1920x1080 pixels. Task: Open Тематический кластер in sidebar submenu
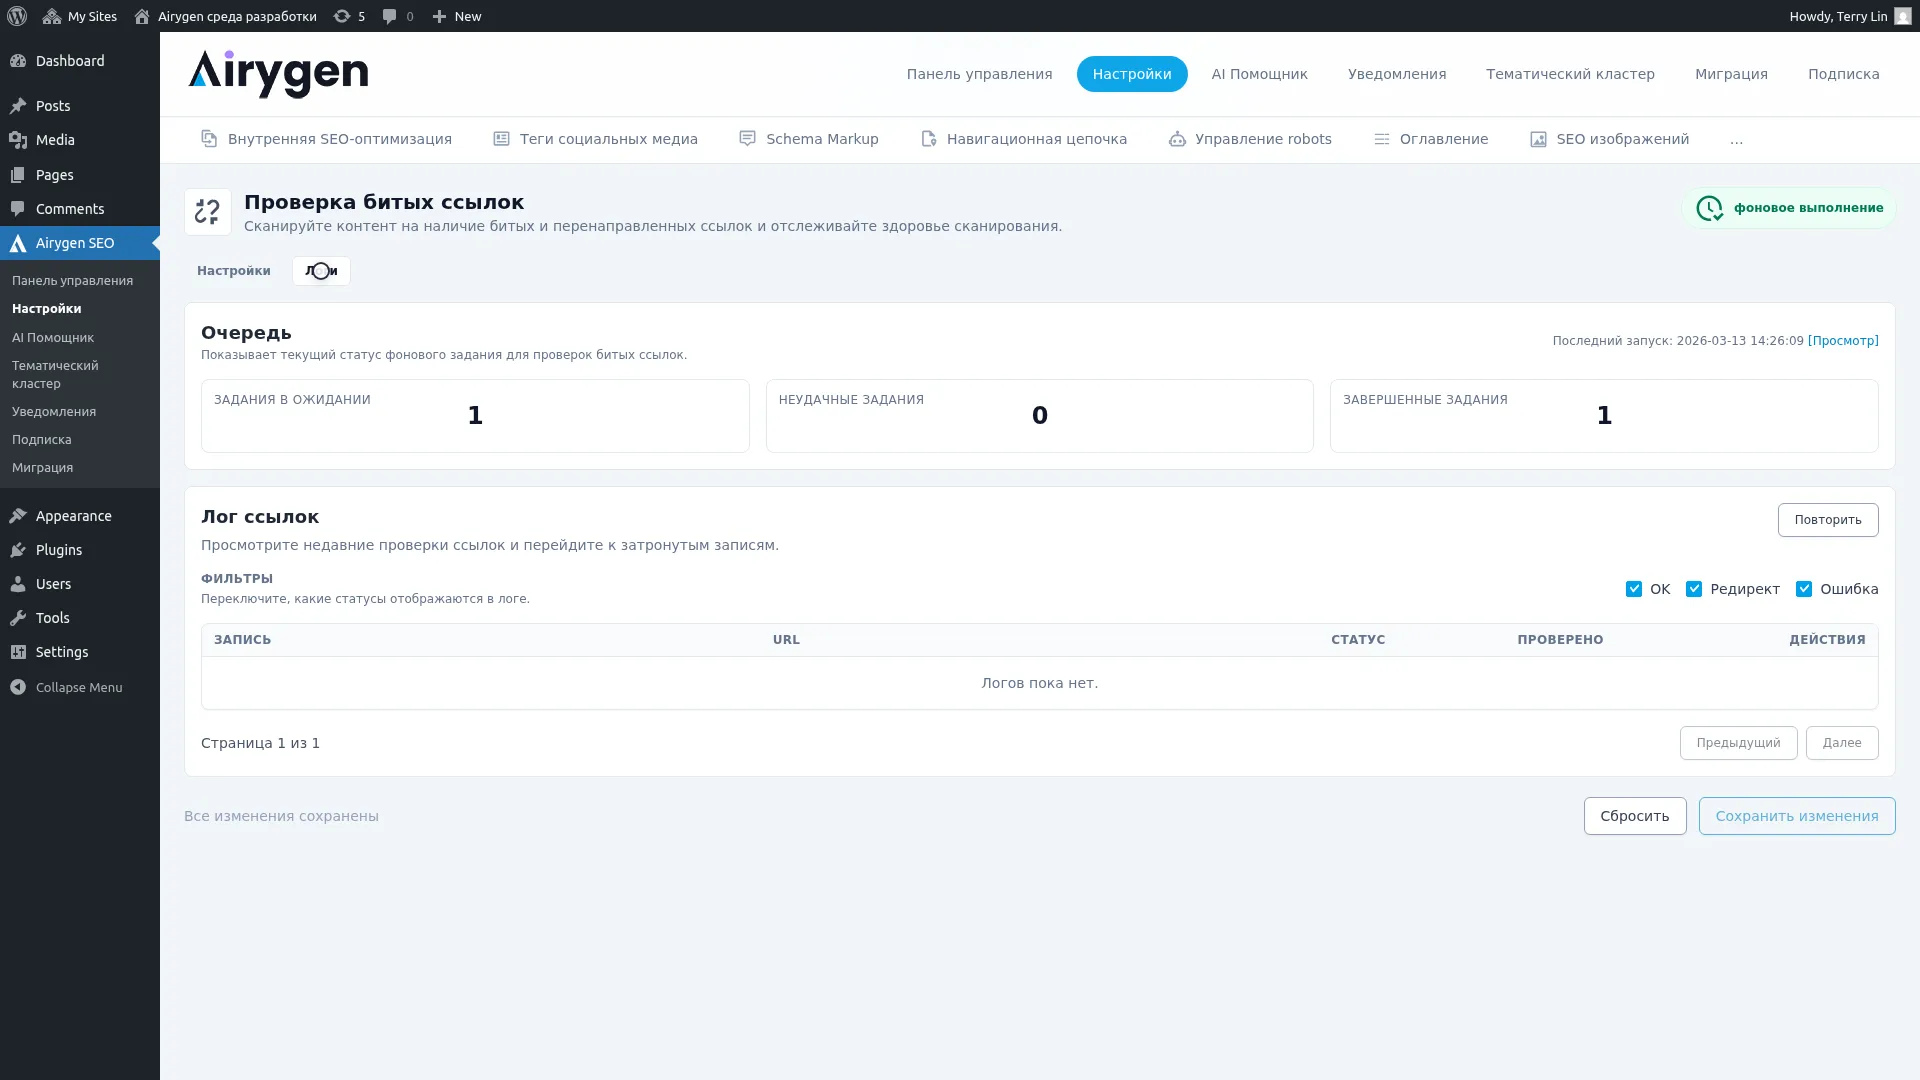[x=55, y=375]
